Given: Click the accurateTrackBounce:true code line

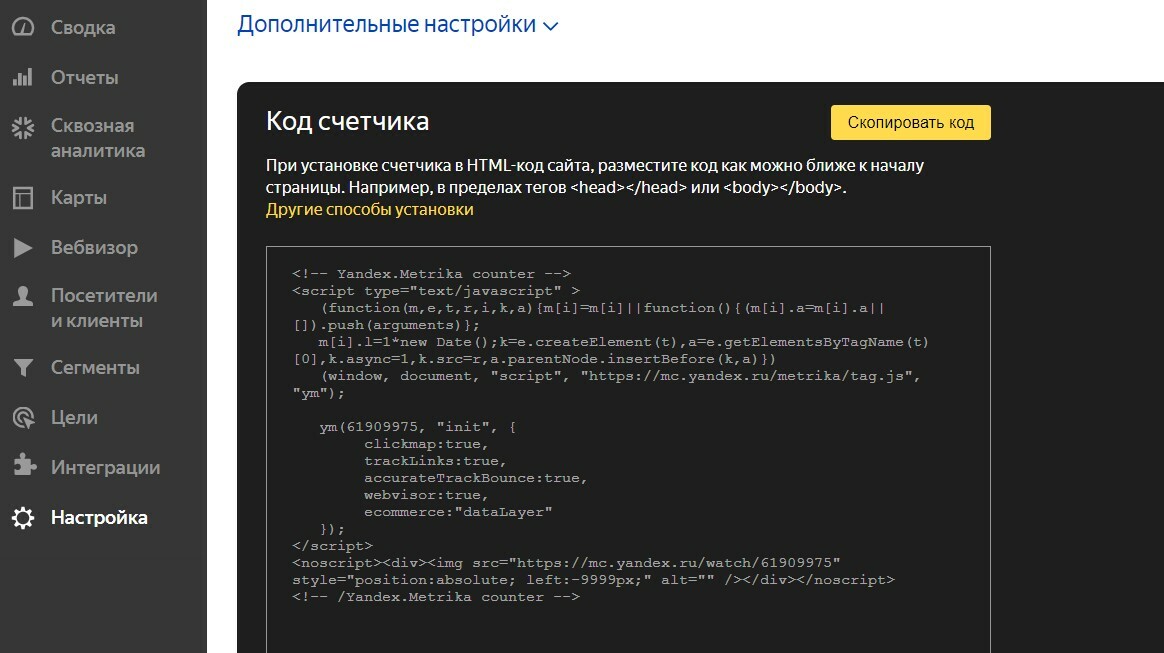Looking at the screenshot, I should point(476,478).
